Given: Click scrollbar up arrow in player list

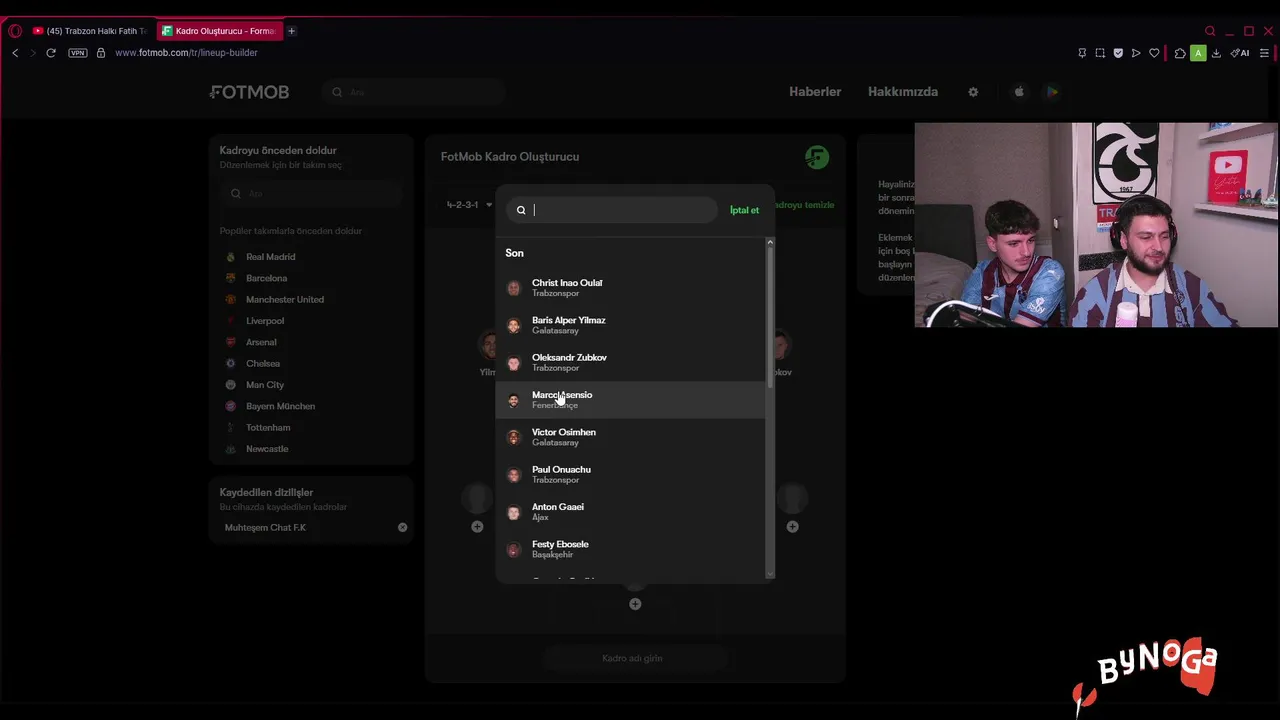Looking at the screenshot, I should coord(770,242).
